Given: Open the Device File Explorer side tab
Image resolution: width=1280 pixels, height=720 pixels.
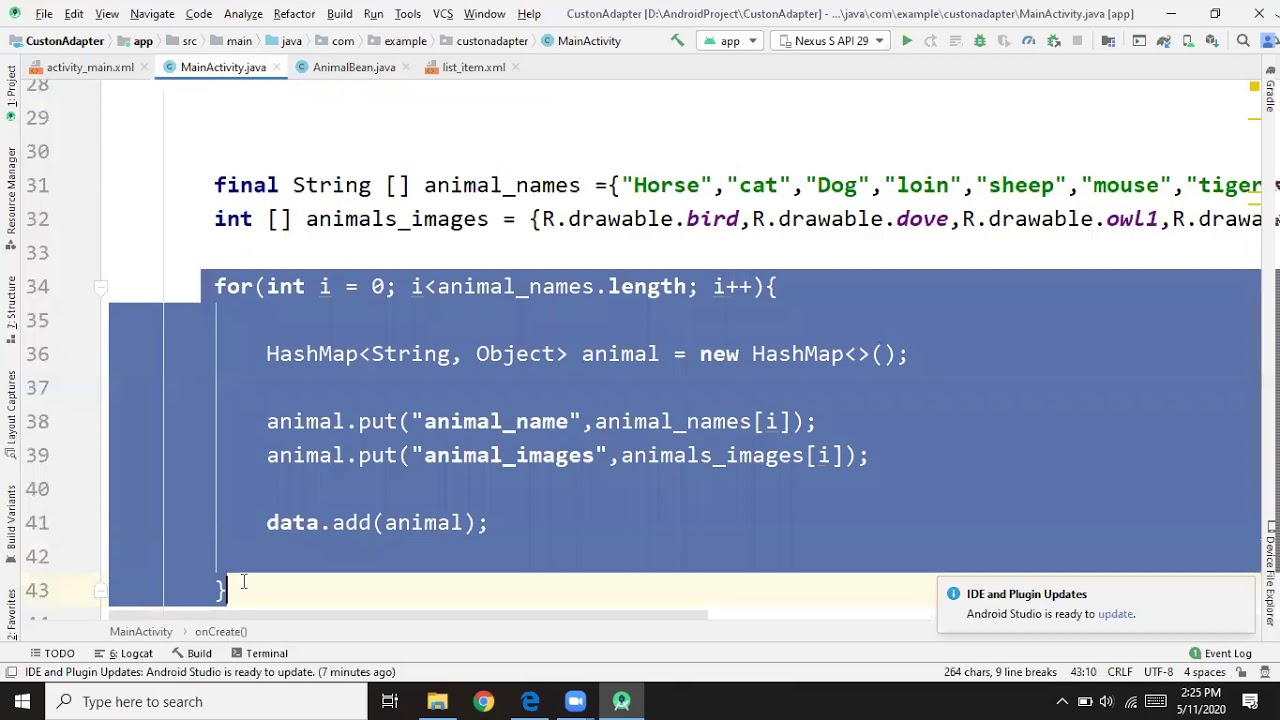Looking at the screenshot, I should [x=1270, y=575].
